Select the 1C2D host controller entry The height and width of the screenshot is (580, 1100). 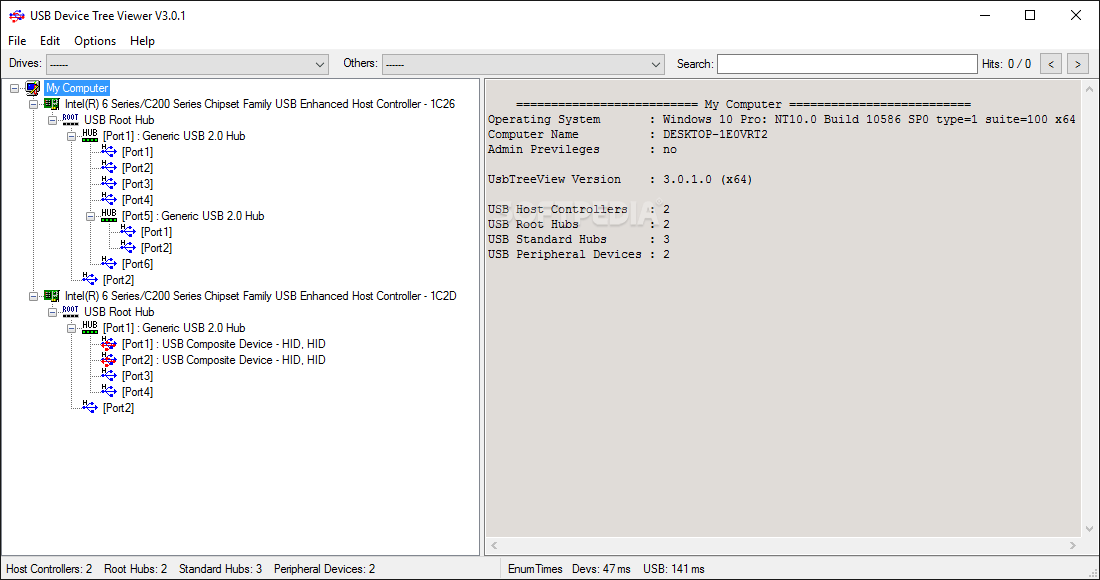point(50,295)
